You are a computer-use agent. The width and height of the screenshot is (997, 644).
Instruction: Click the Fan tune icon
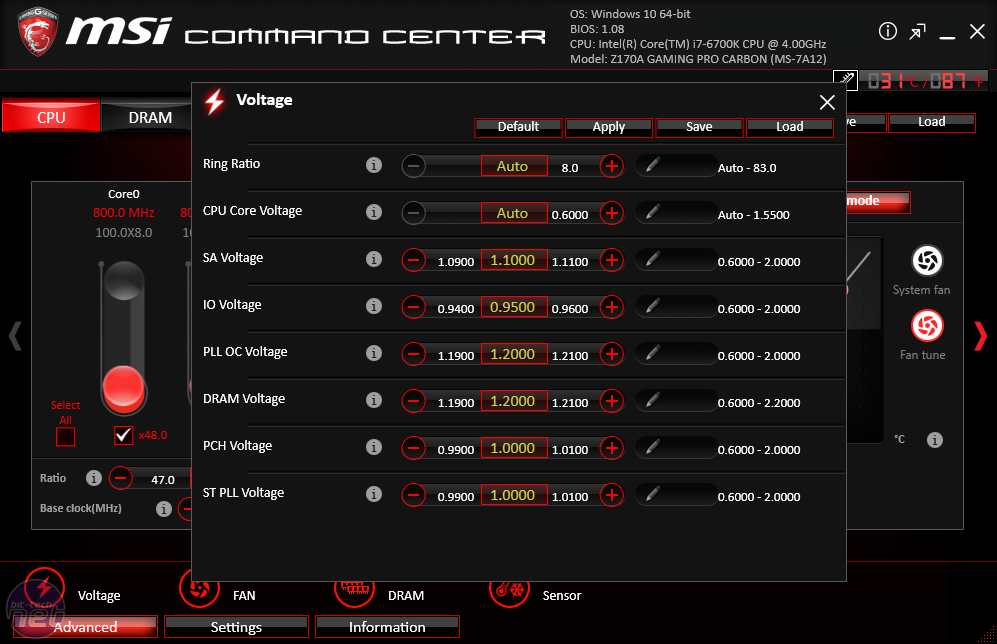[x=928, y=326]
